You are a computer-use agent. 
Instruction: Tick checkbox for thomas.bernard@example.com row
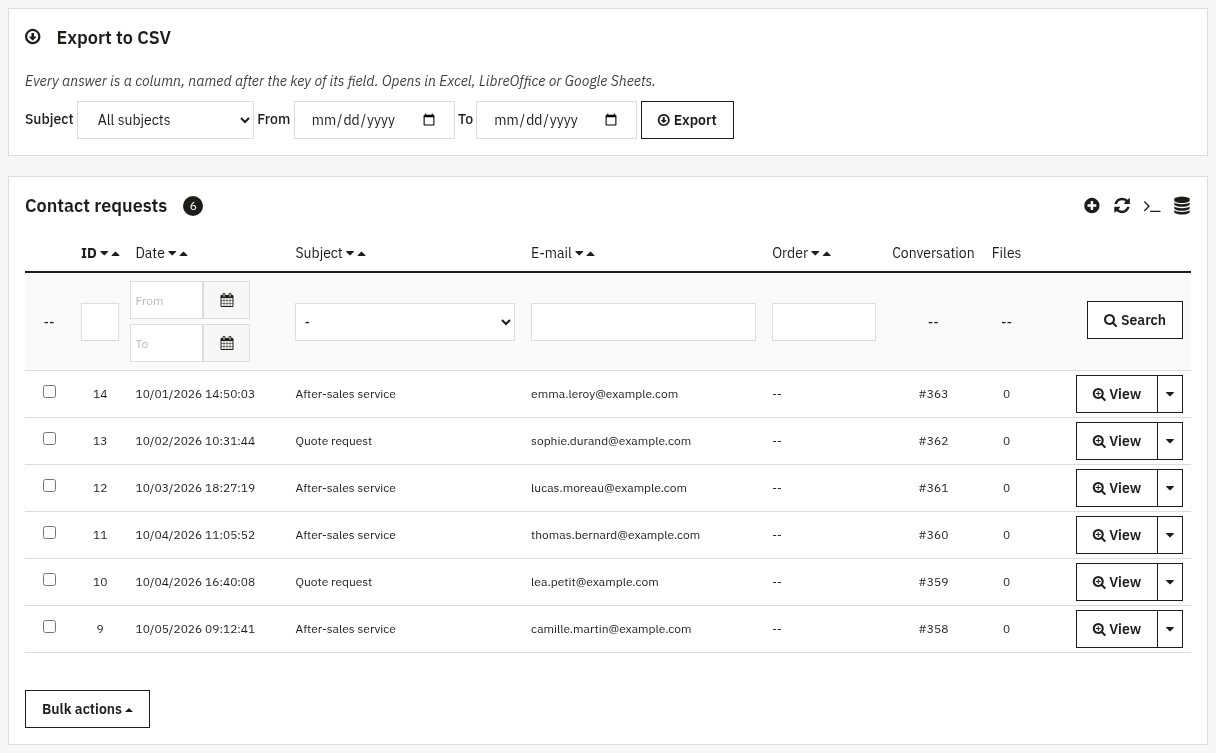pyautogui.click(x=49, y=533)
